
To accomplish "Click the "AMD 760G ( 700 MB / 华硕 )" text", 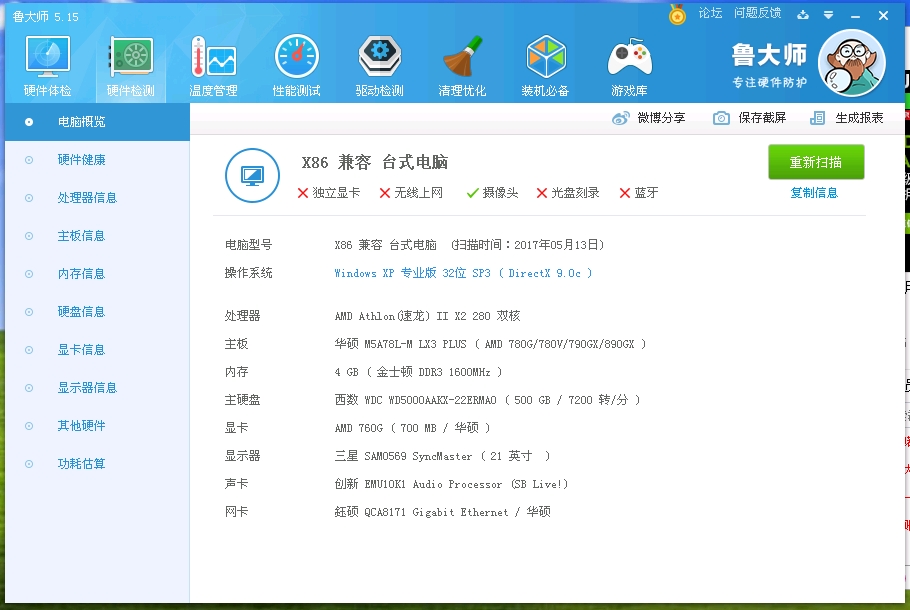I will point(413,428).
